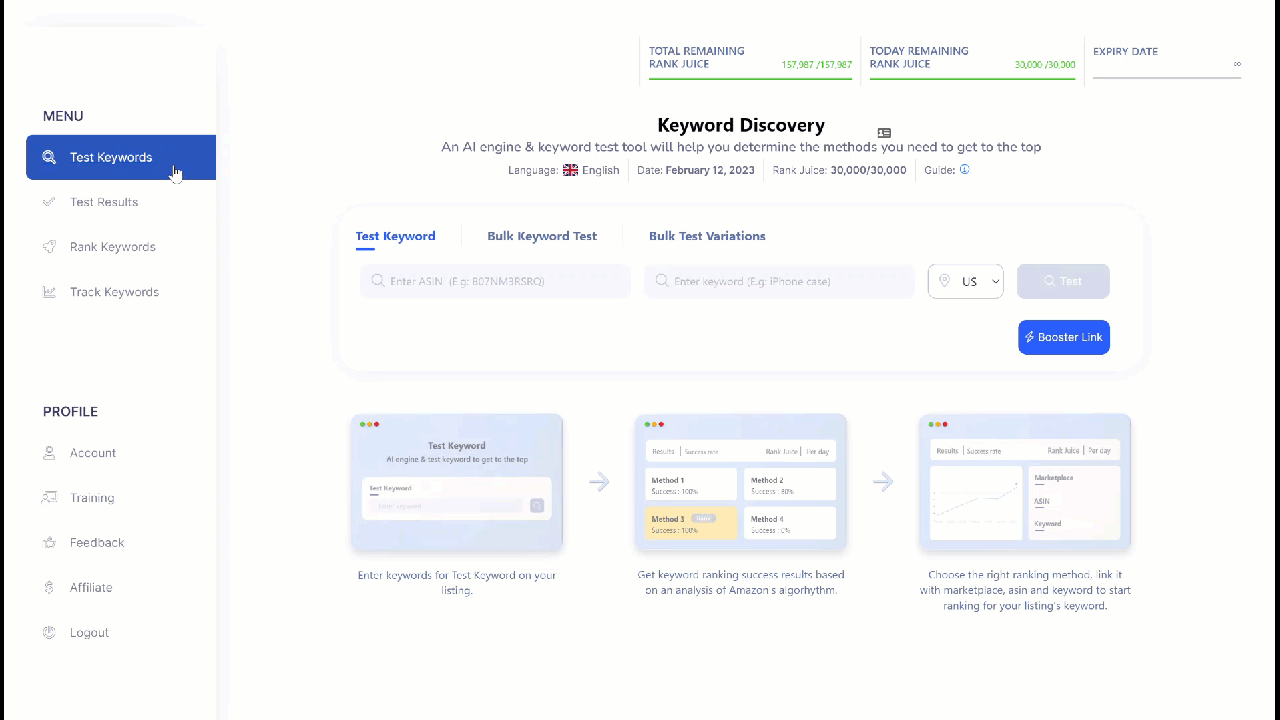Click the Total Remaining Rank Juice progress bar

750,78
